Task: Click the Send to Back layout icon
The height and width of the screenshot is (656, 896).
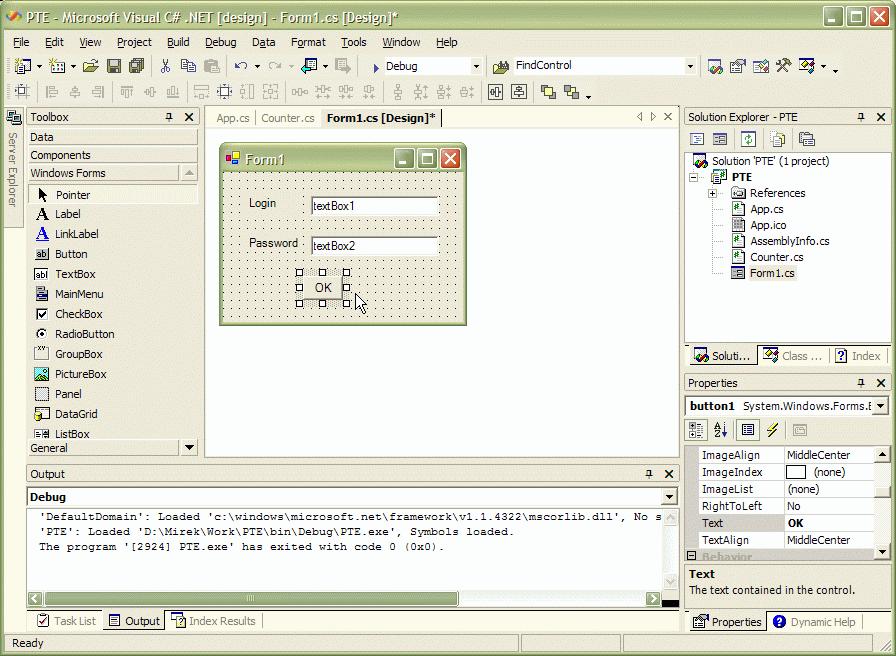Action: (571, 91)
